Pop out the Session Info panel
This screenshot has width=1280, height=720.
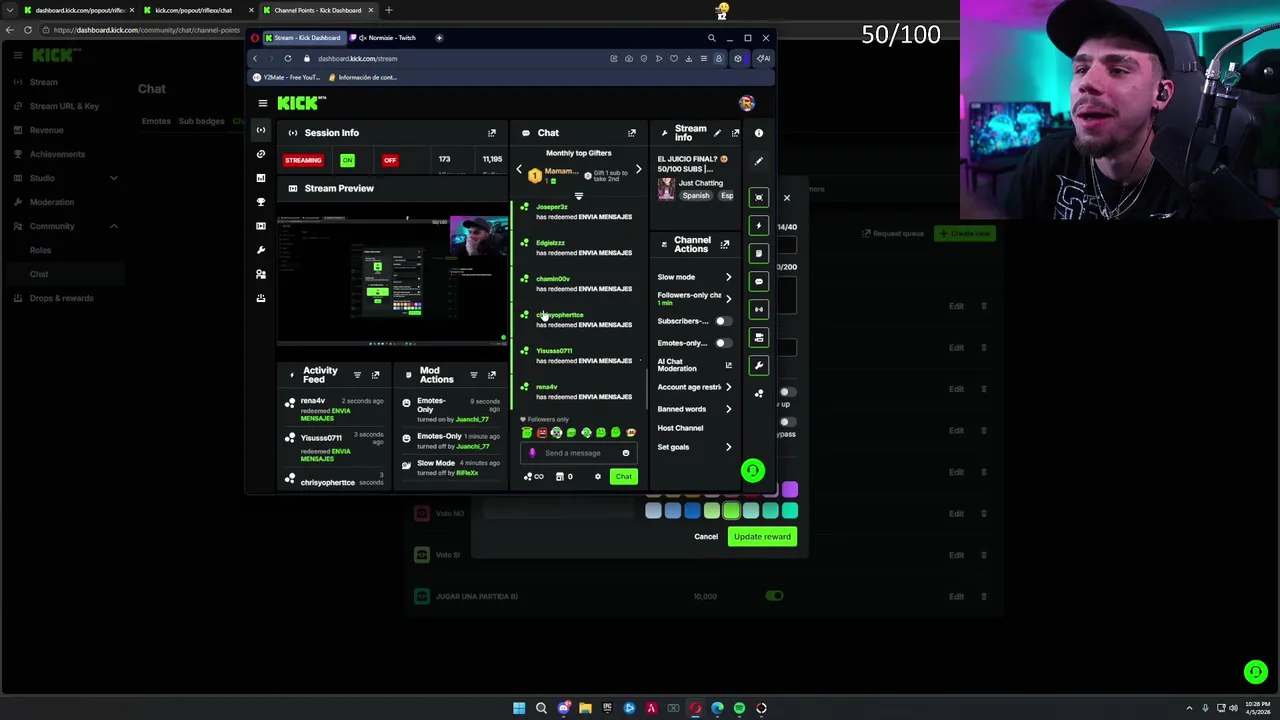pos(492,133)
